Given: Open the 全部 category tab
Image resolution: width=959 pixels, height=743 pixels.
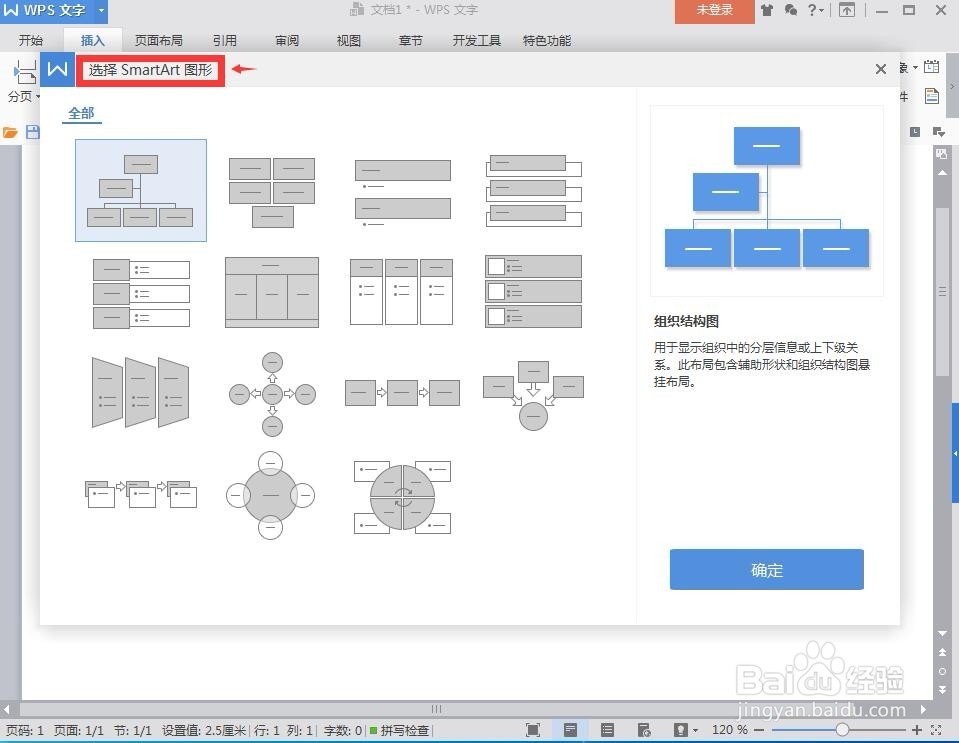Looking at the screenshot, I should pyautogui.click(x=81, y=113).
